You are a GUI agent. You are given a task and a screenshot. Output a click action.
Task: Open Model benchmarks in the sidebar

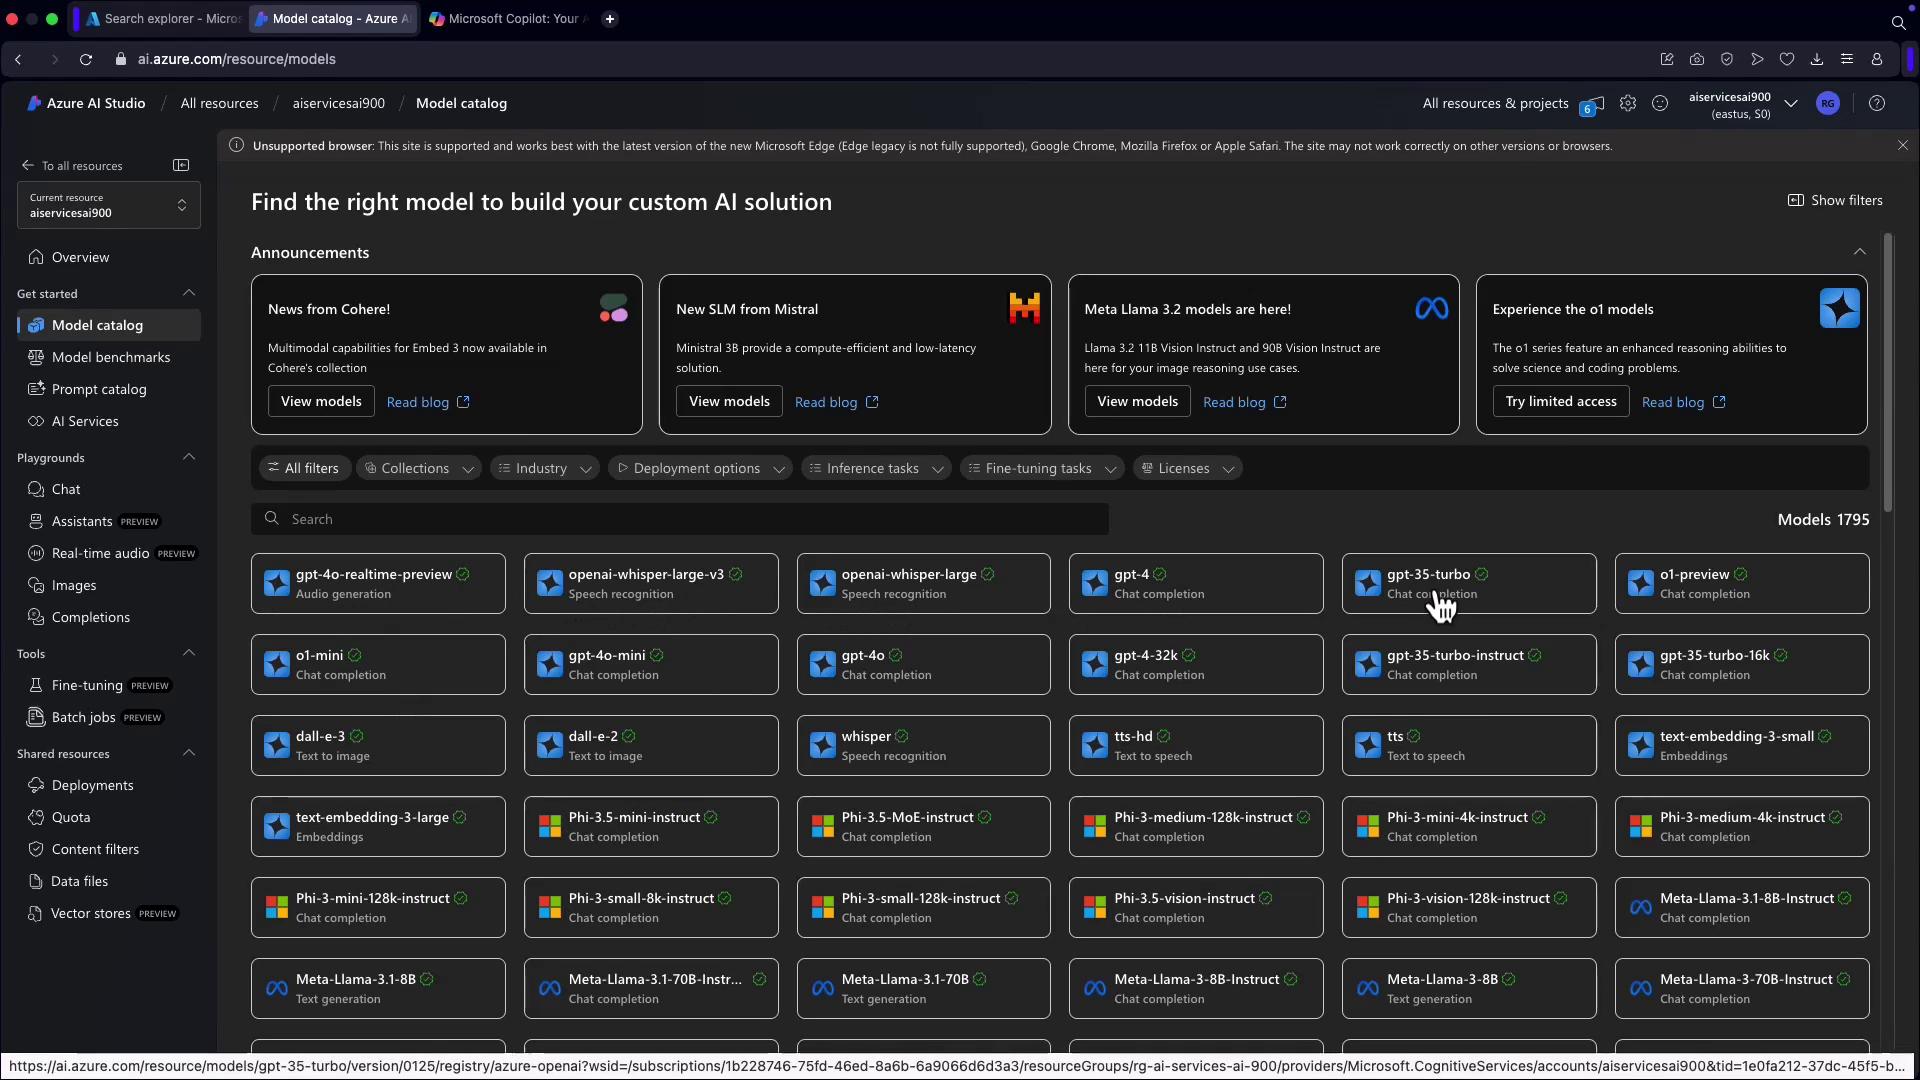pos(110,357)
